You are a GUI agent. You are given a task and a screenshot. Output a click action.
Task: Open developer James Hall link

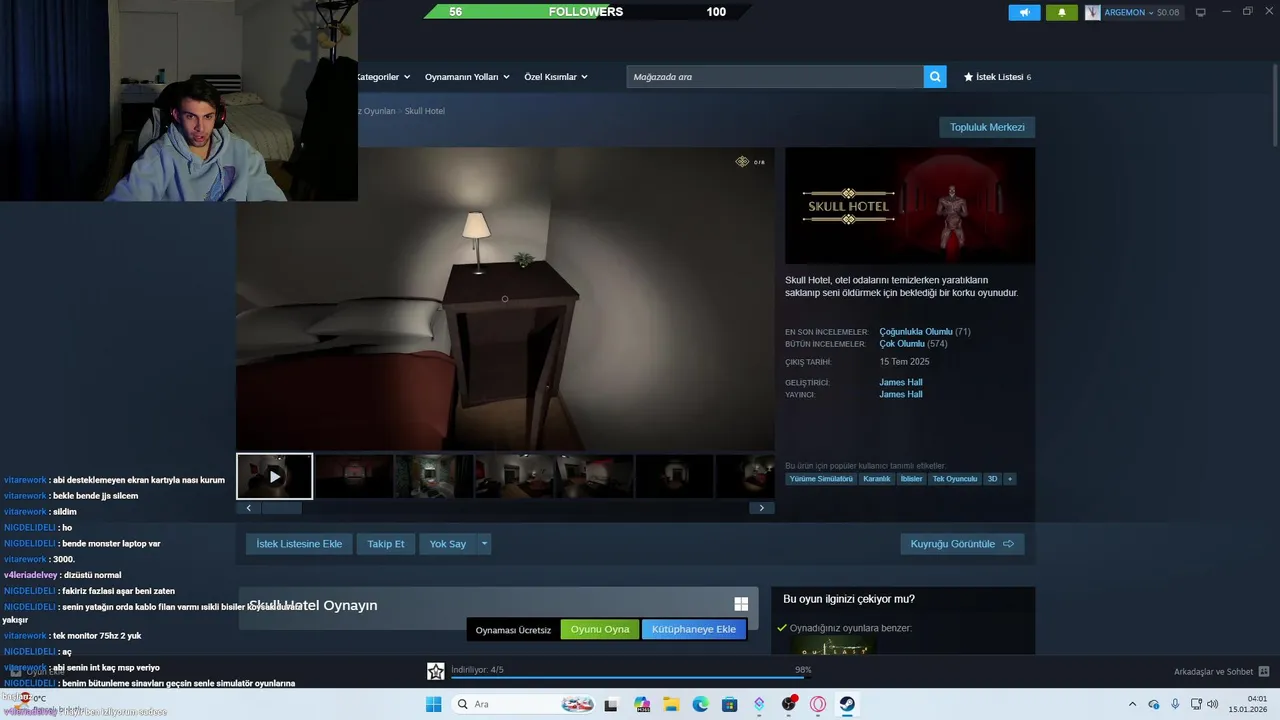(901, 382)
